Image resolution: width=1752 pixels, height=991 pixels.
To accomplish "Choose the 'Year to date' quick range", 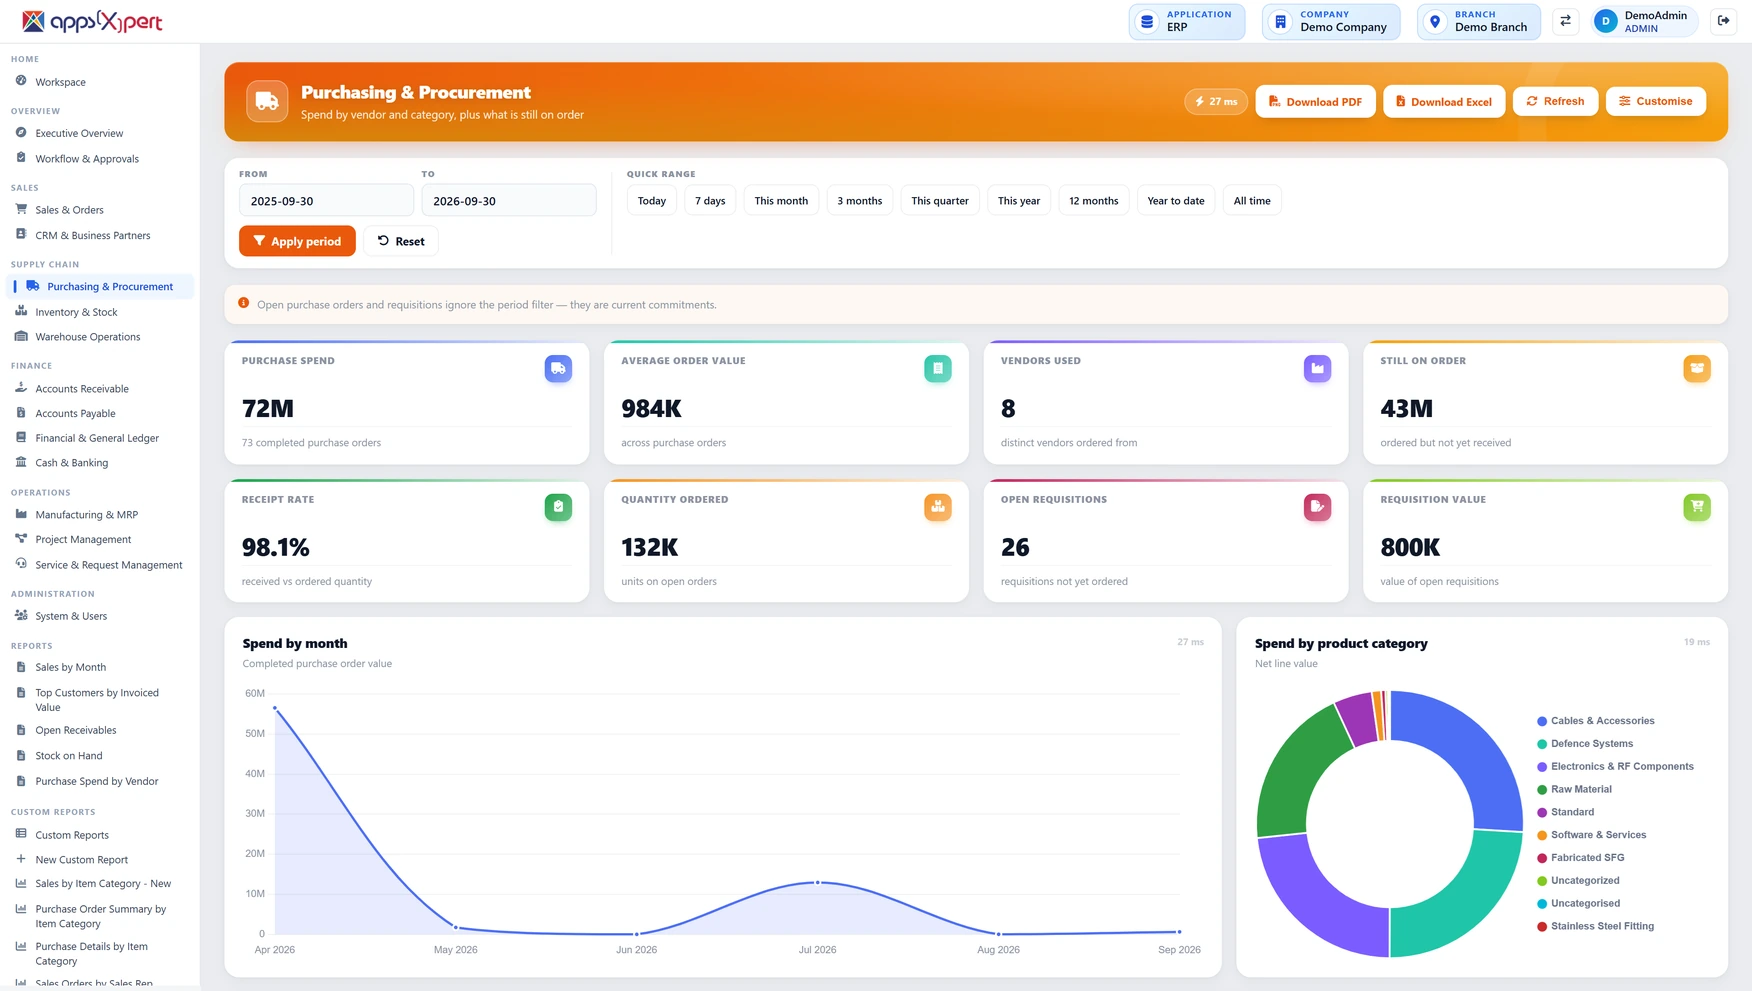I will point(1176,201).
